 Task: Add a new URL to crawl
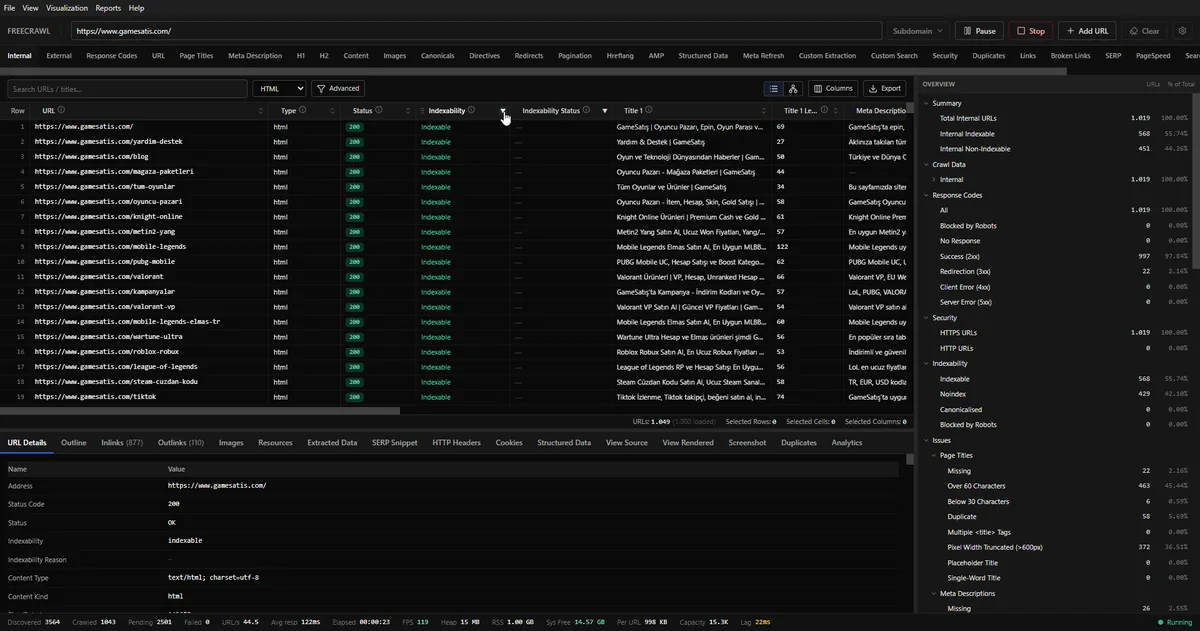(x=1087, y=31)
